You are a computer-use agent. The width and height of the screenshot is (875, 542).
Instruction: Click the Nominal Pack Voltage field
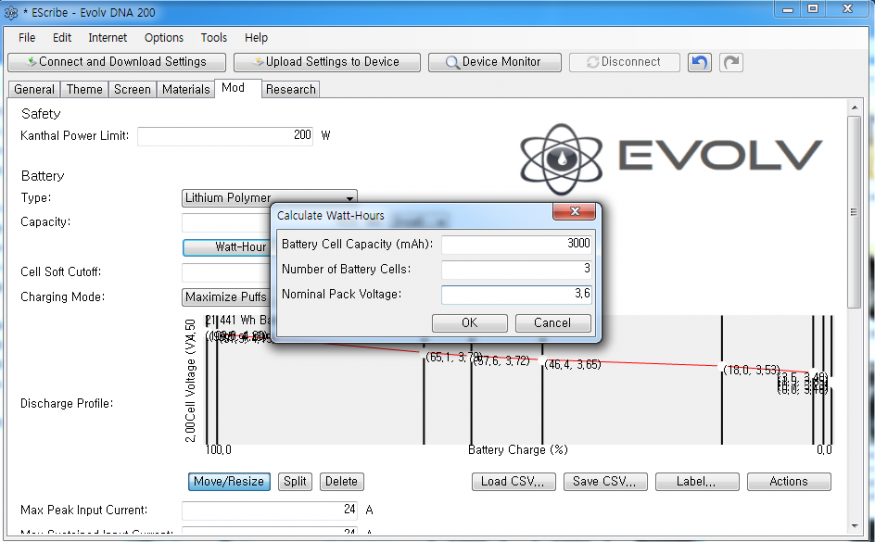pos(516,294)
